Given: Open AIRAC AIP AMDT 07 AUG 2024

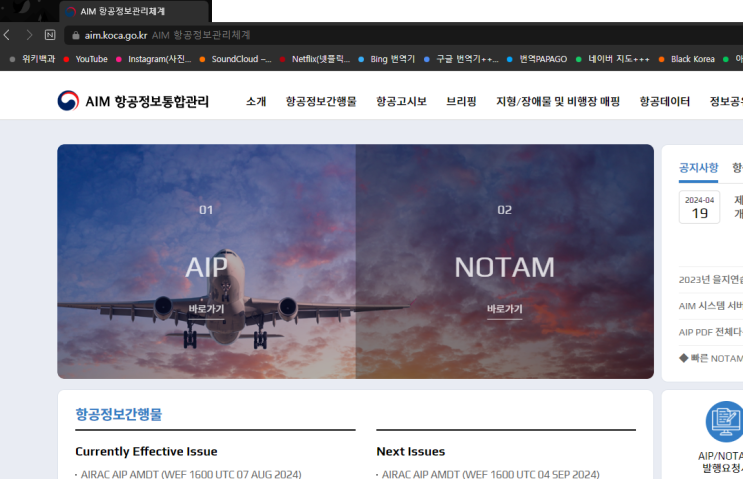Looking at the screenshot, I should pyautogui.click(x=191, y=474).
